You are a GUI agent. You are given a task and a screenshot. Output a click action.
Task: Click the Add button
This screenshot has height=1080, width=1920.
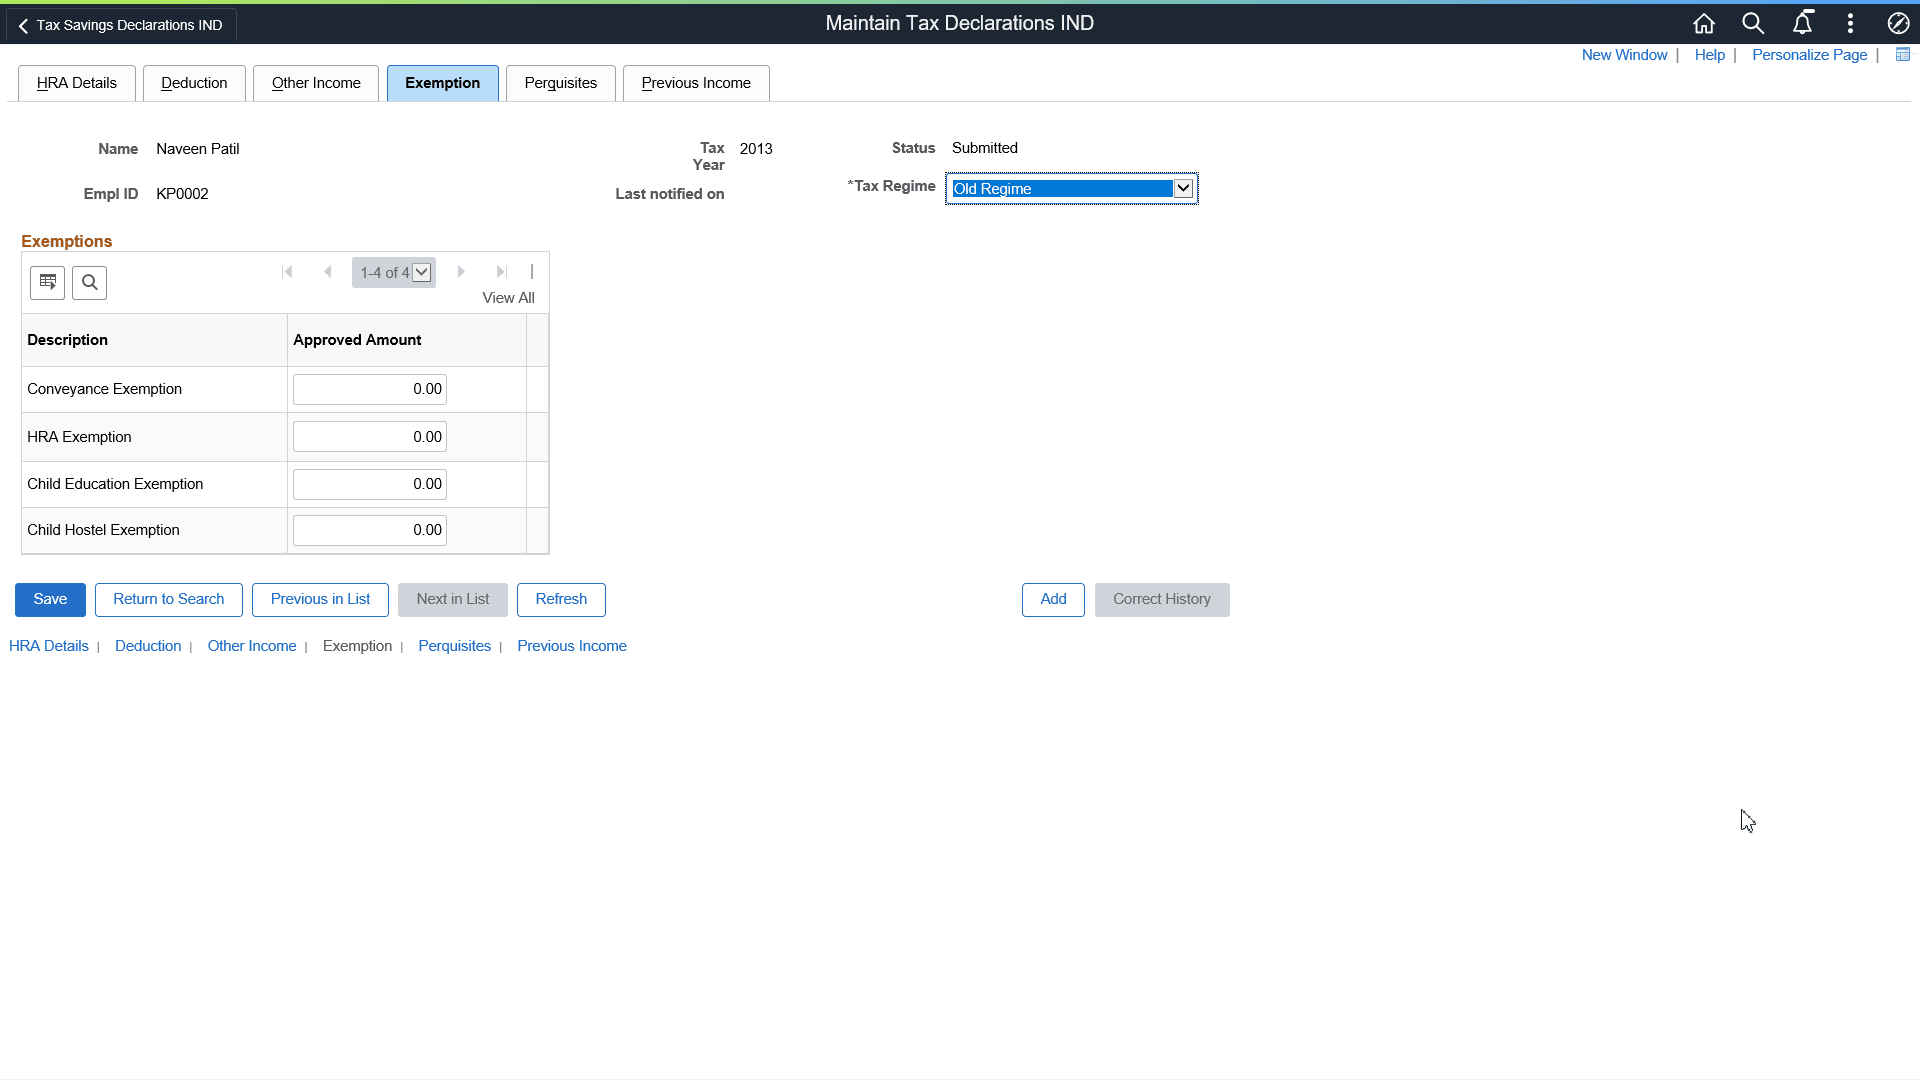coord(1053,599)
